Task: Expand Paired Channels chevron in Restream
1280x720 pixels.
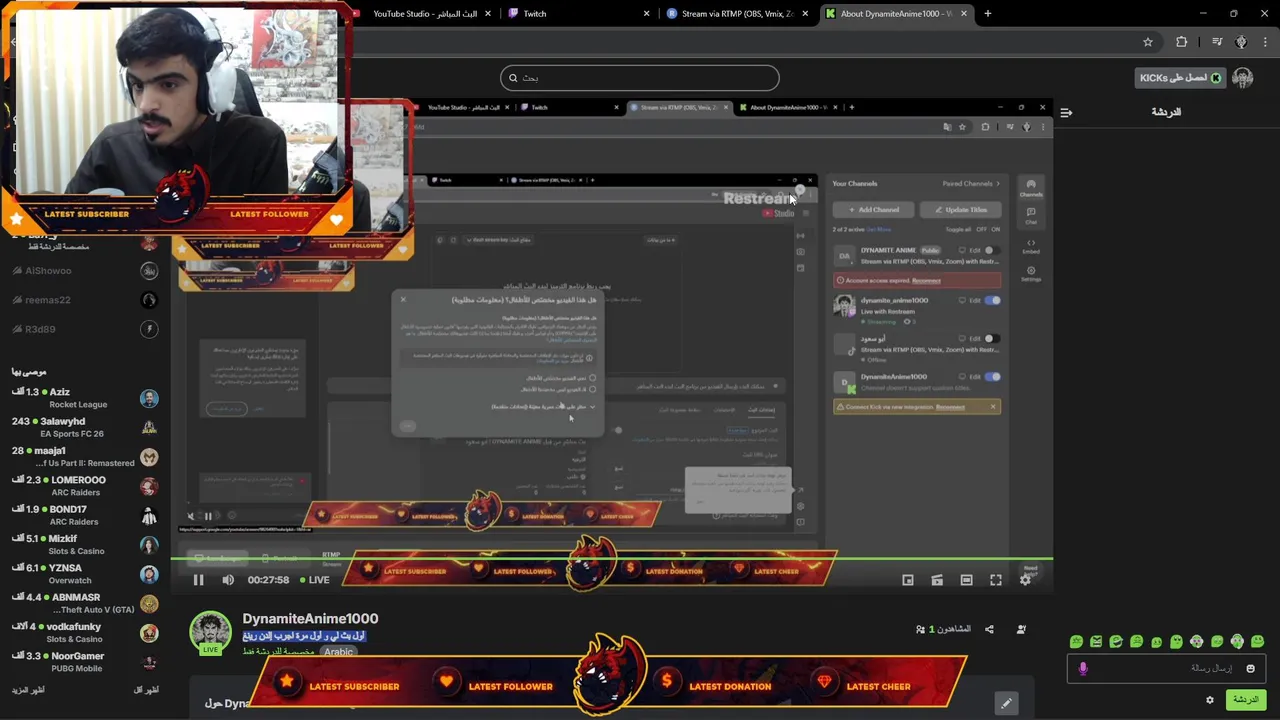Action: pos(998,184)
